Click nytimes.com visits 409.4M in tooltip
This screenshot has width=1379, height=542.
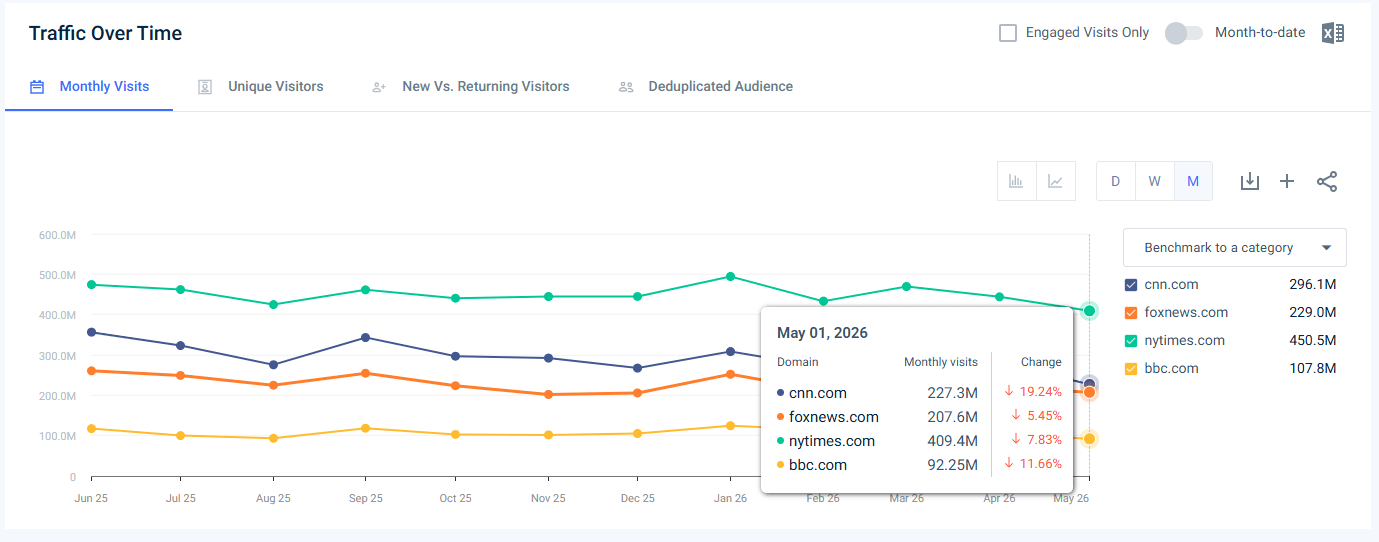click(952, 440)
